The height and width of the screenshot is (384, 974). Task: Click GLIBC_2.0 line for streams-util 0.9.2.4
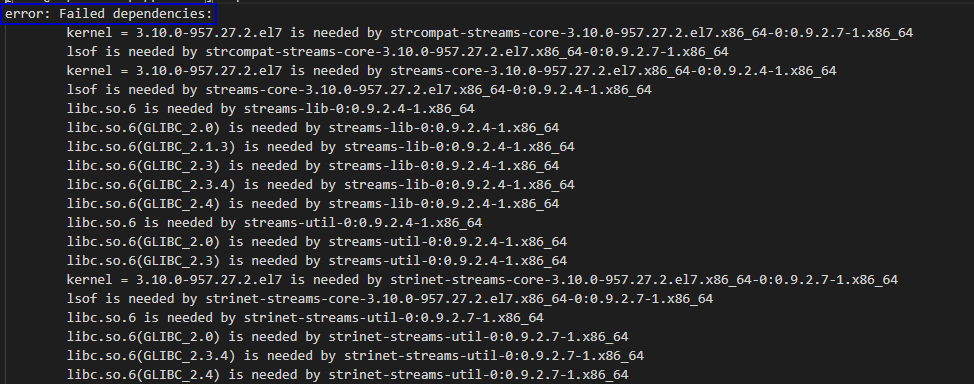pos(317,242)
